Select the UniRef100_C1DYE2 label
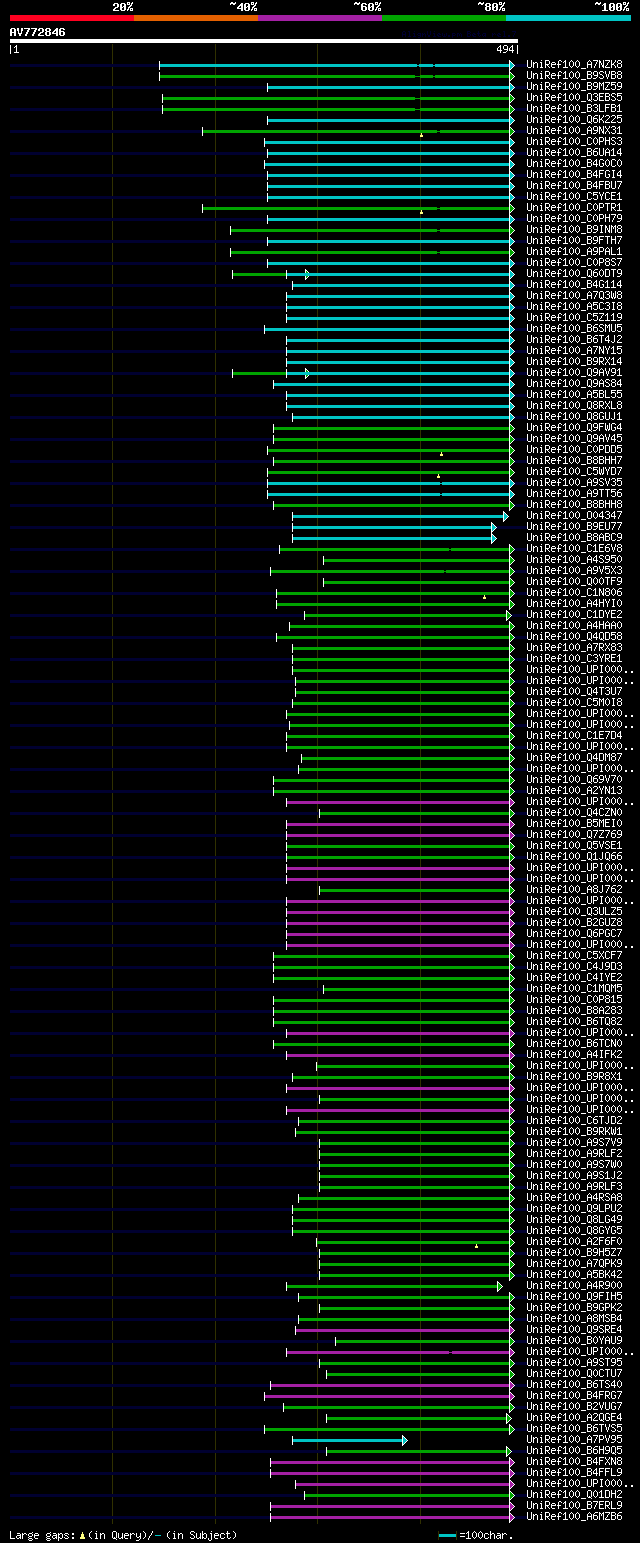 tap(575, 614)
